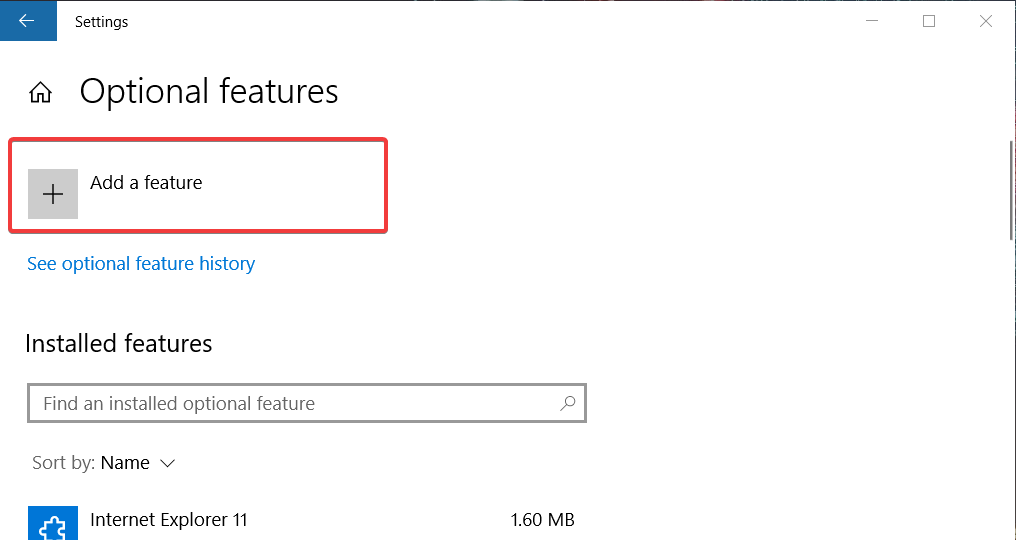This screenshot has width=1016, height=540.
Task: Click the plus icon to add a feature
Action: click(x=53, y=194)
